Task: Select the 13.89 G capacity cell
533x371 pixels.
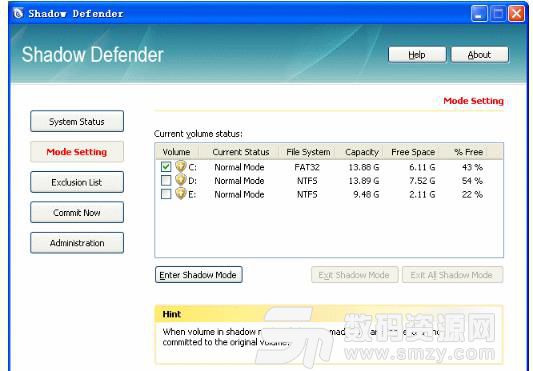Action: (x=364, y=181)
